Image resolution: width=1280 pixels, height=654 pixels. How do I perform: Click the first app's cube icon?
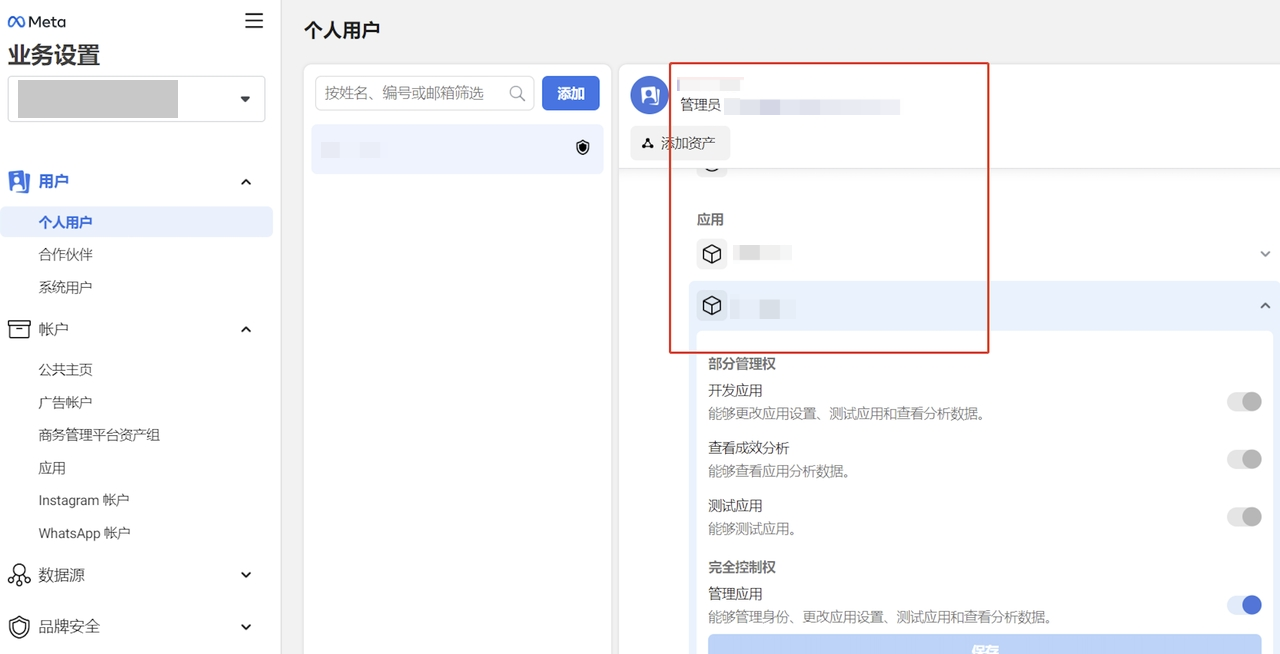712,254
